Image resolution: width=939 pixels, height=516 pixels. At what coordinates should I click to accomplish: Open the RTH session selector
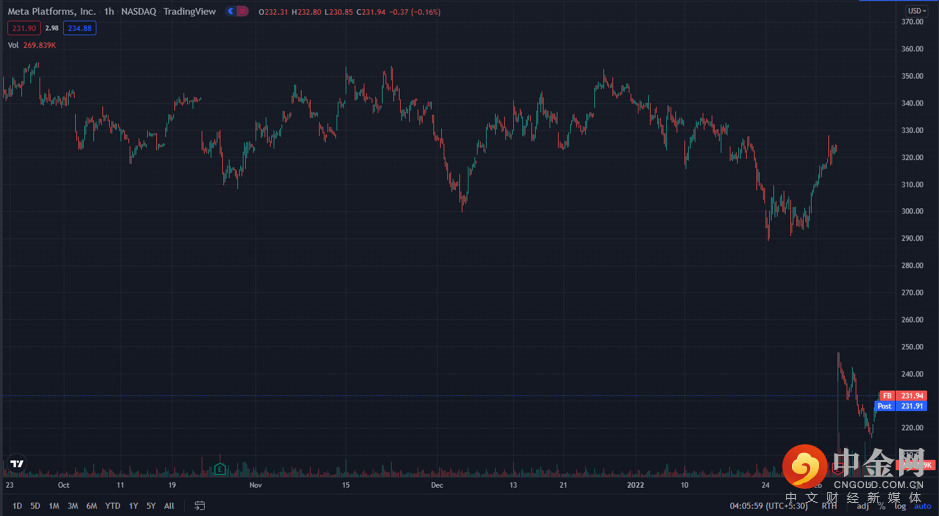click(829, 506)
